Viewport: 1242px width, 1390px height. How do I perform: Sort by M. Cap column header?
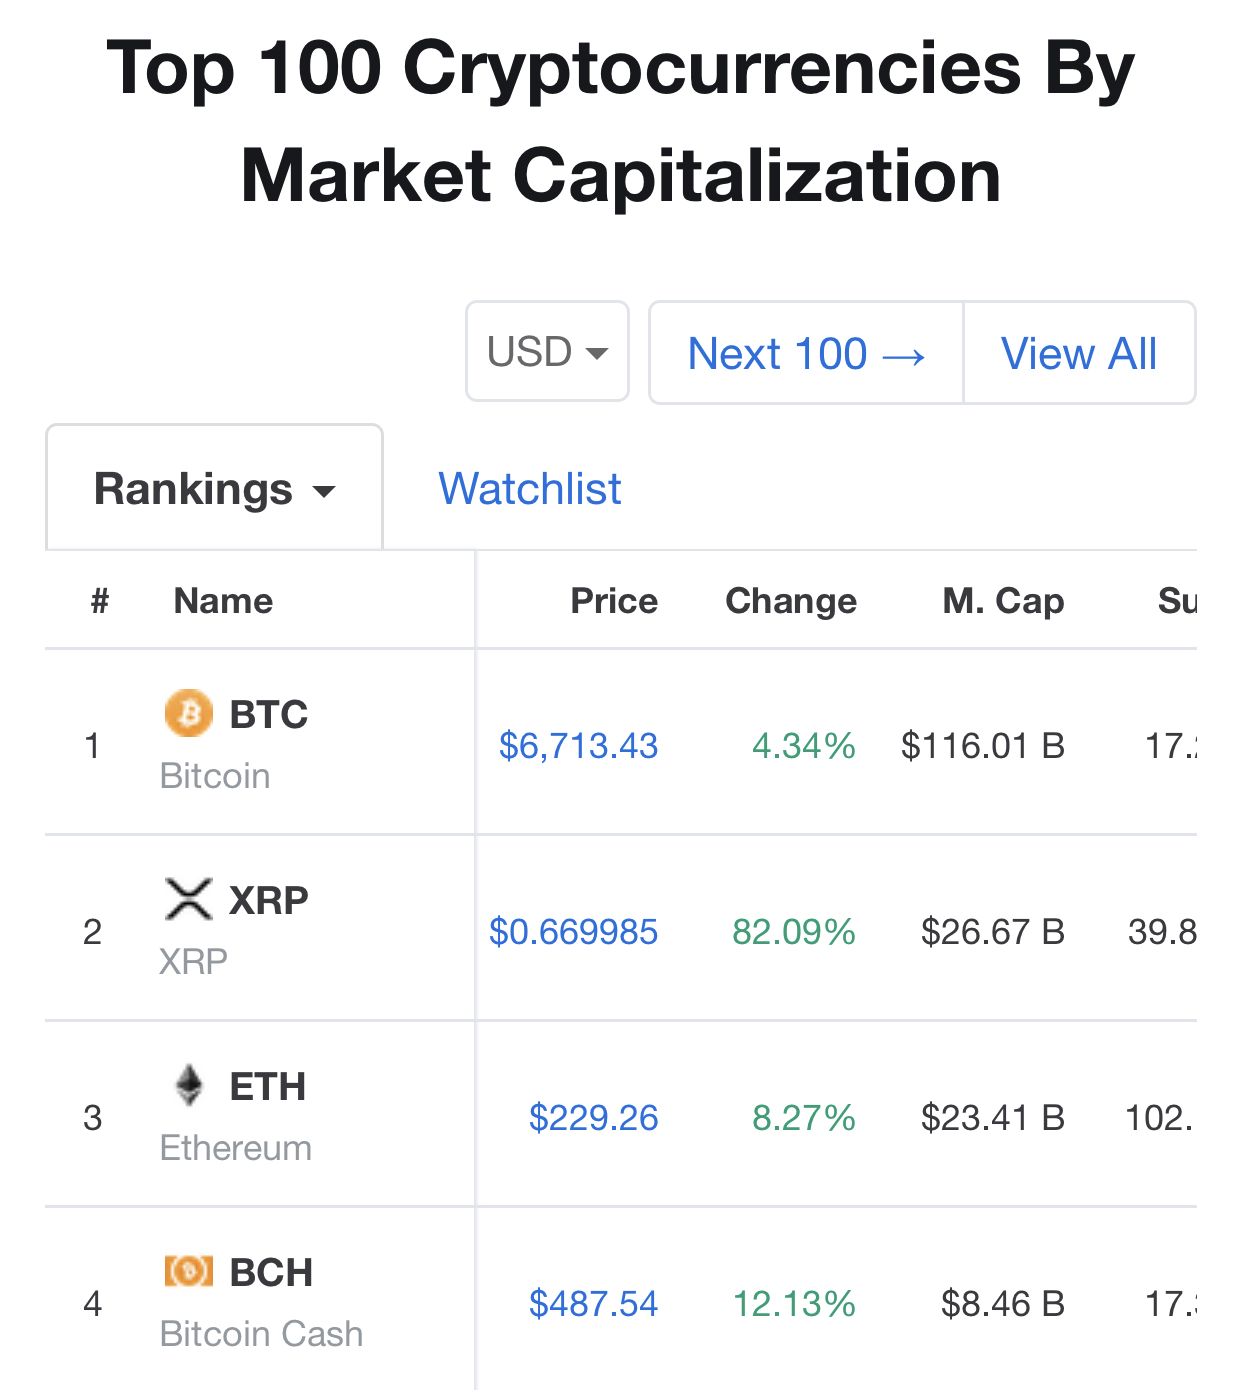tap(1002, 601)
